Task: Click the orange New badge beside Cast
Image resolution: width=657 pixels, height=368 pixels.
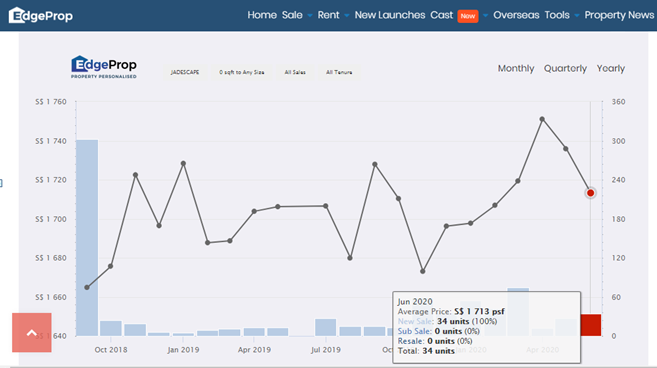Action: [468, 16]
